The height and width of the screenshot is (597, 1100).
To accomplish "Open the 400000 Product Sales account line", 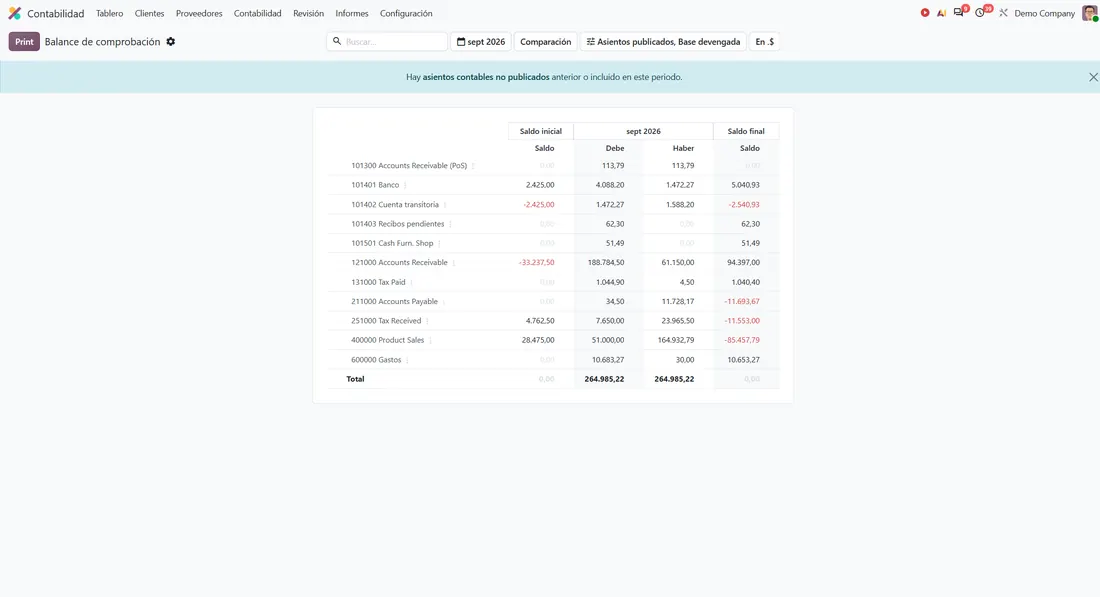I will tap(387, 340).
